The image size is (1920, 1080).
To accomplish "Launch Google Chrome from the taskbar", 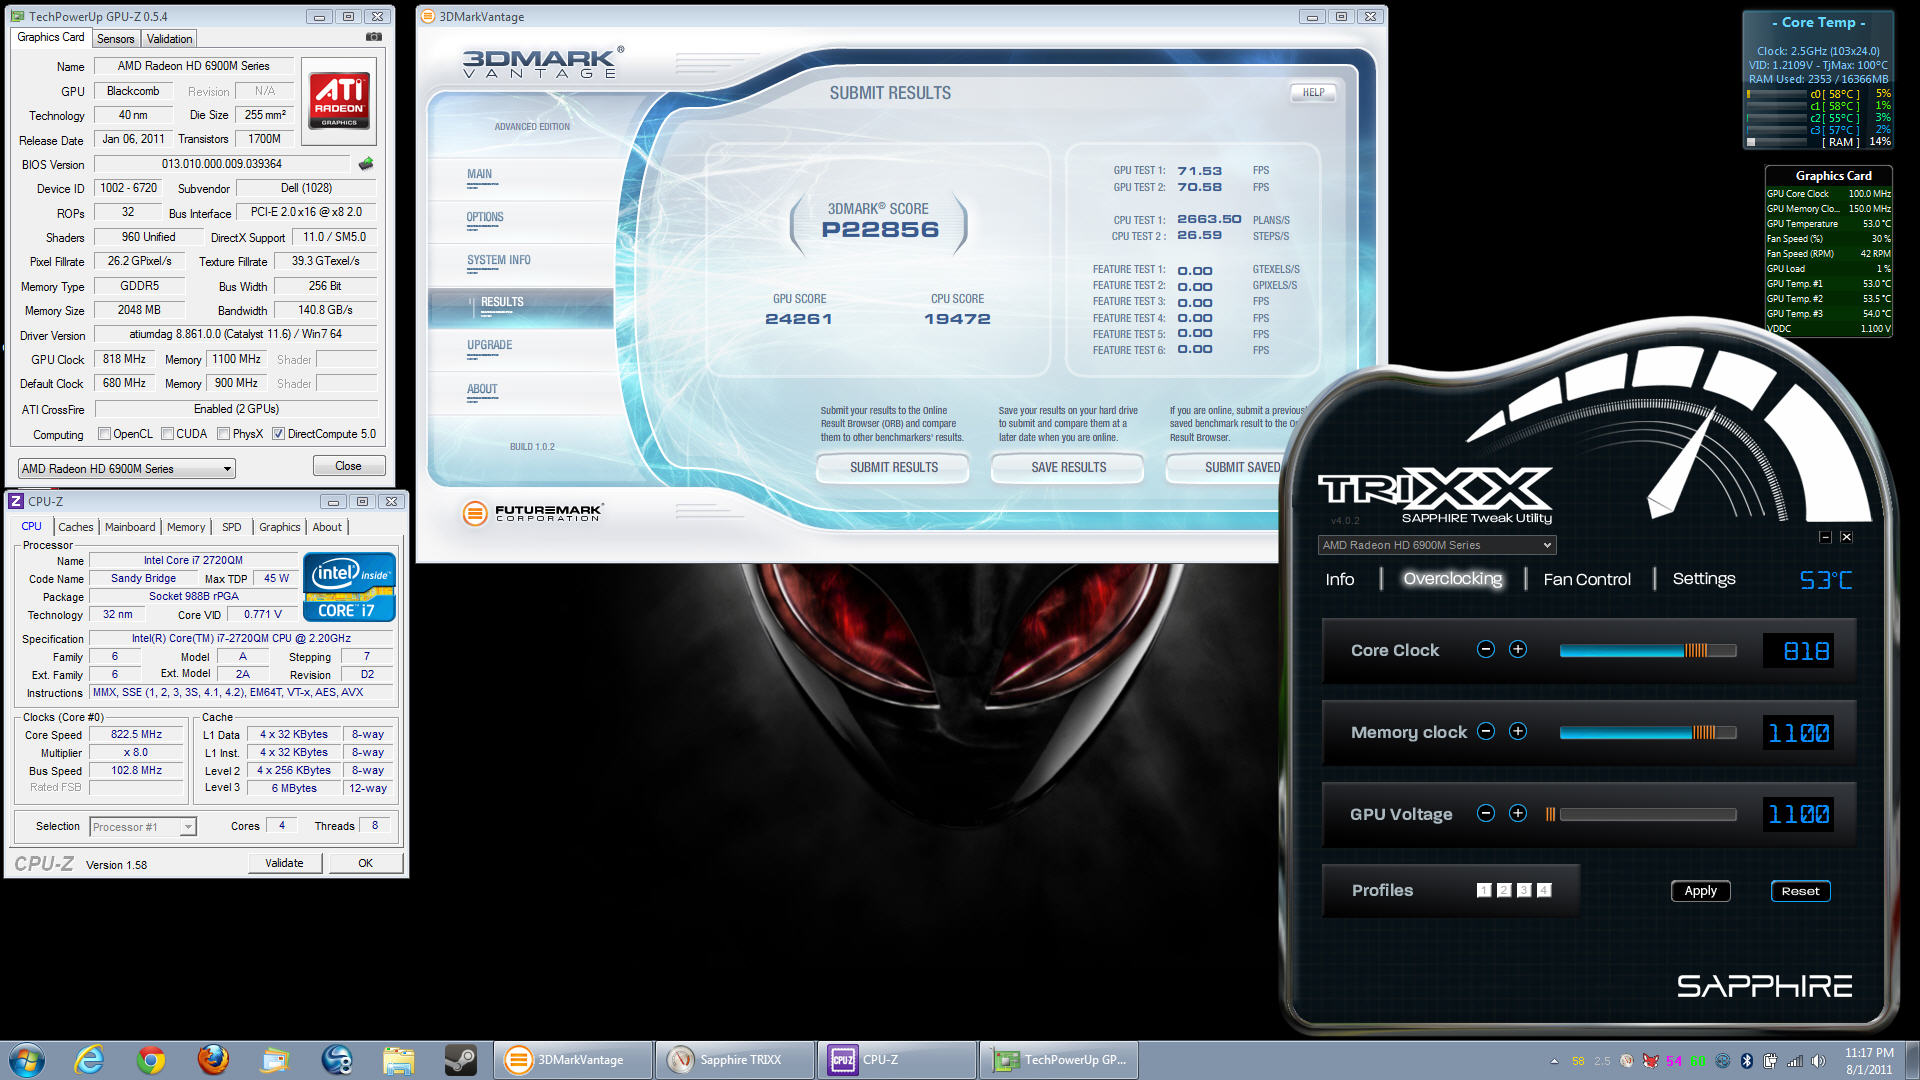I will [151, 1060].
